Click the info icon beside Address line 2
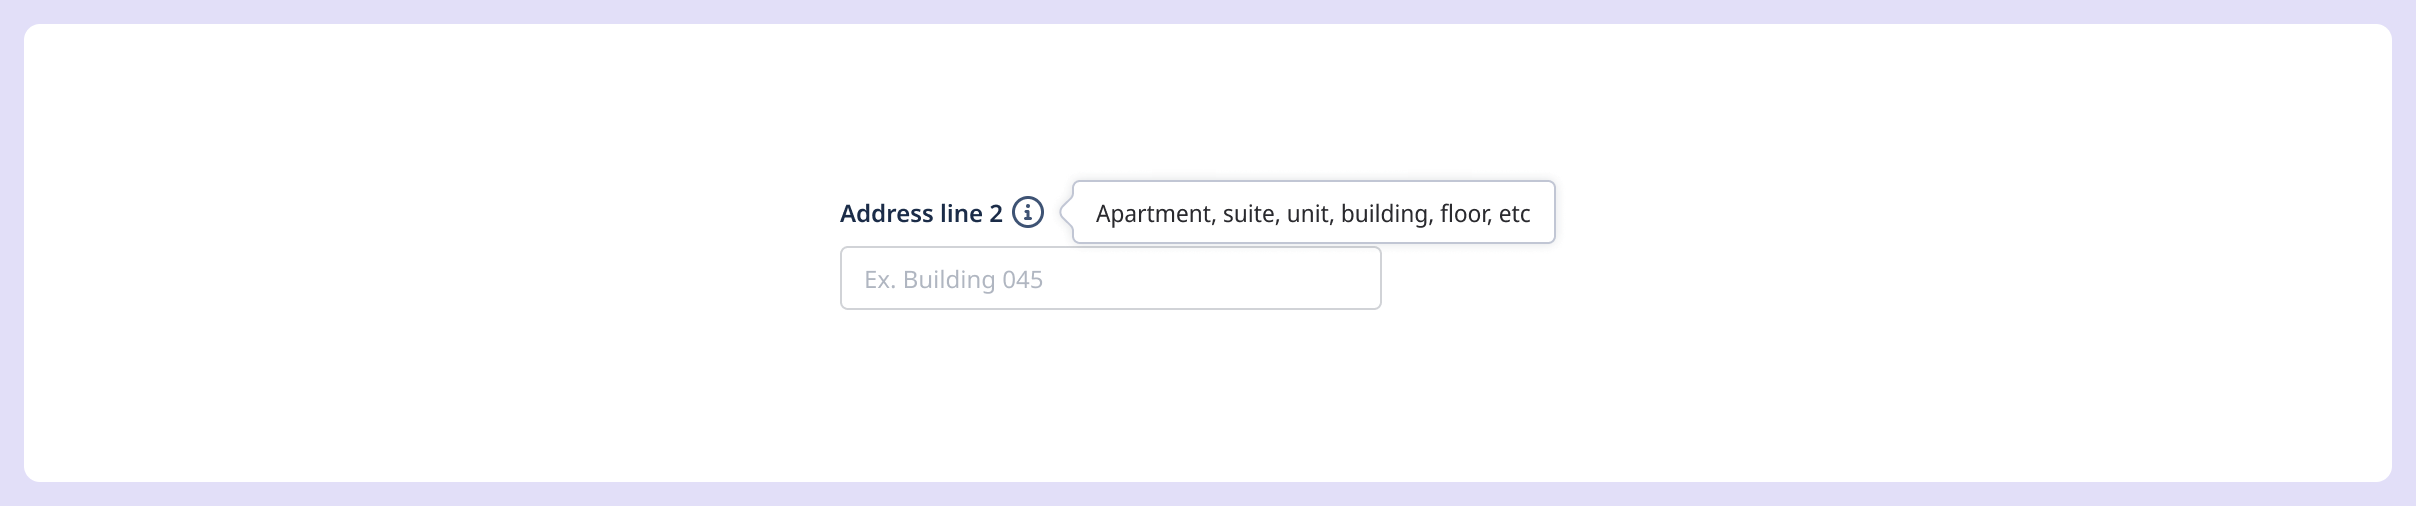Image resolution: width=2416 pixels, height=506 pixels. [x=1028, y=213]
